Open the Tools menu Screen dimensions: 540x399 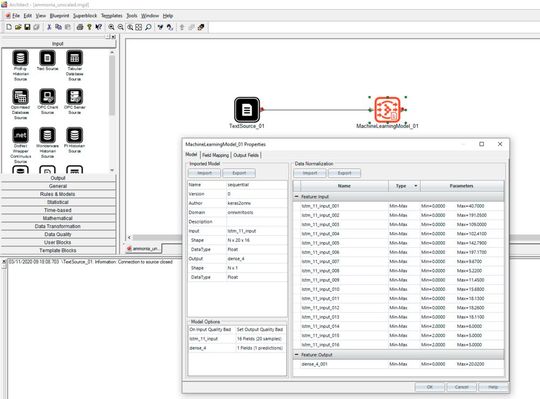(x=132, y=15)
